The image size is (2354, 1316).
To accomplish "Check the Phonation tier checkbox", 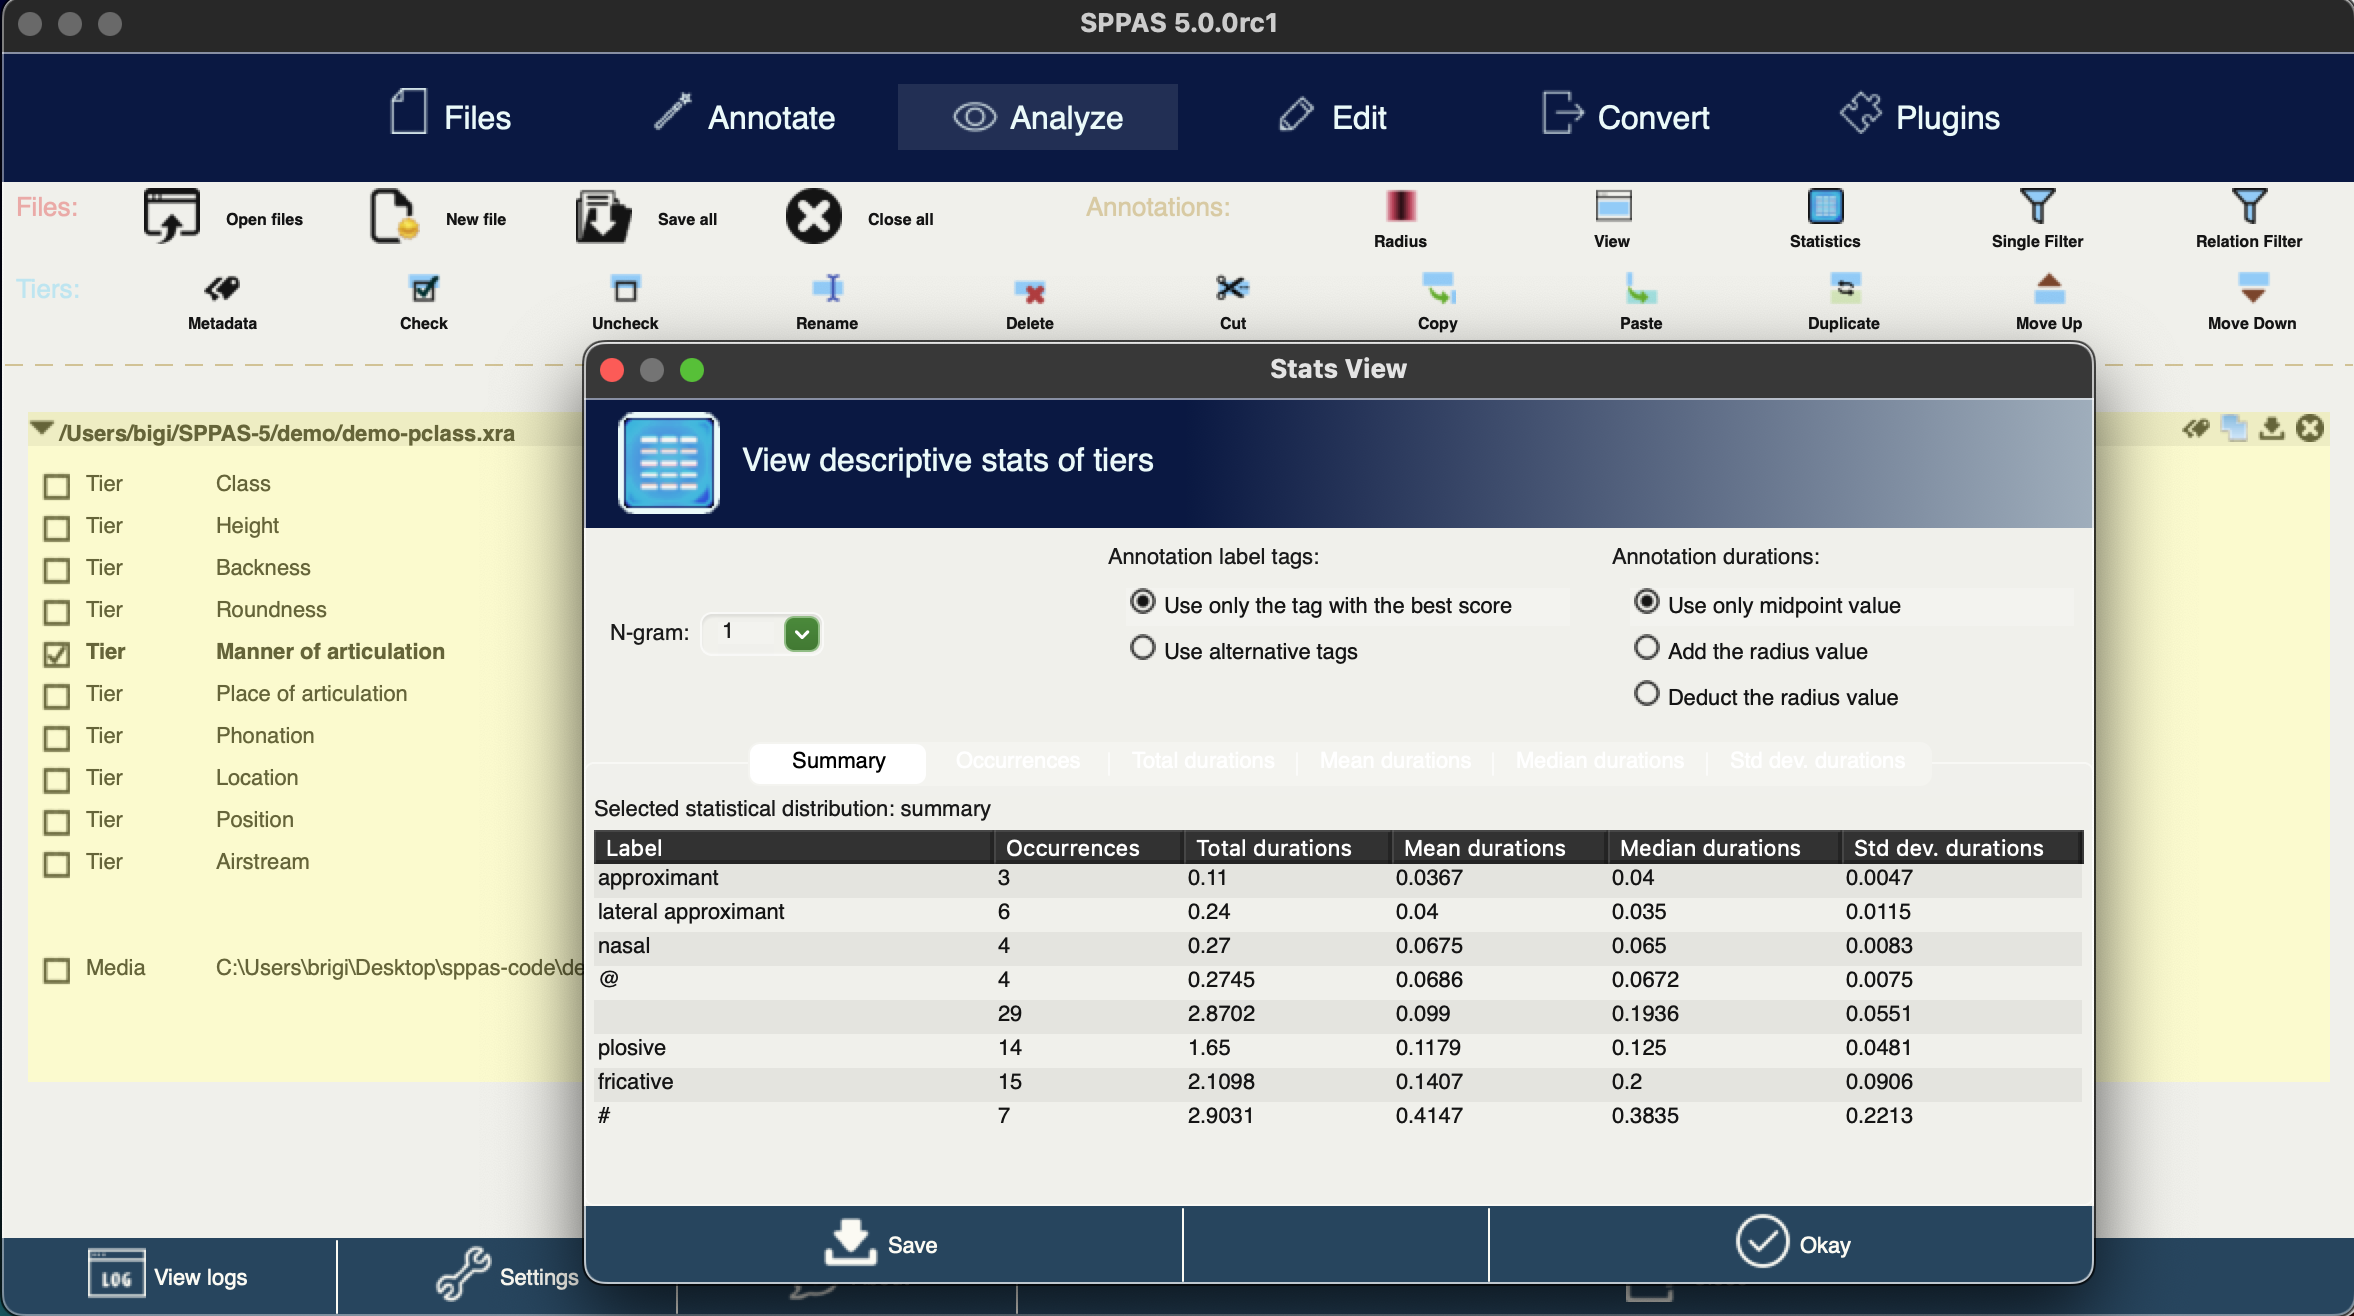I will click(56, 736).
